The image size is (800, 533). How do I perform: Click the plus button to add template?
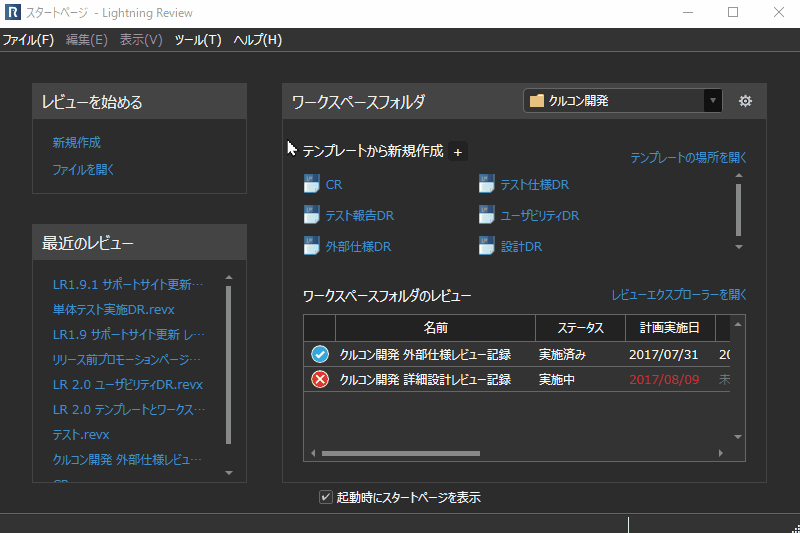pyautogui.click(x=458, y=152)
